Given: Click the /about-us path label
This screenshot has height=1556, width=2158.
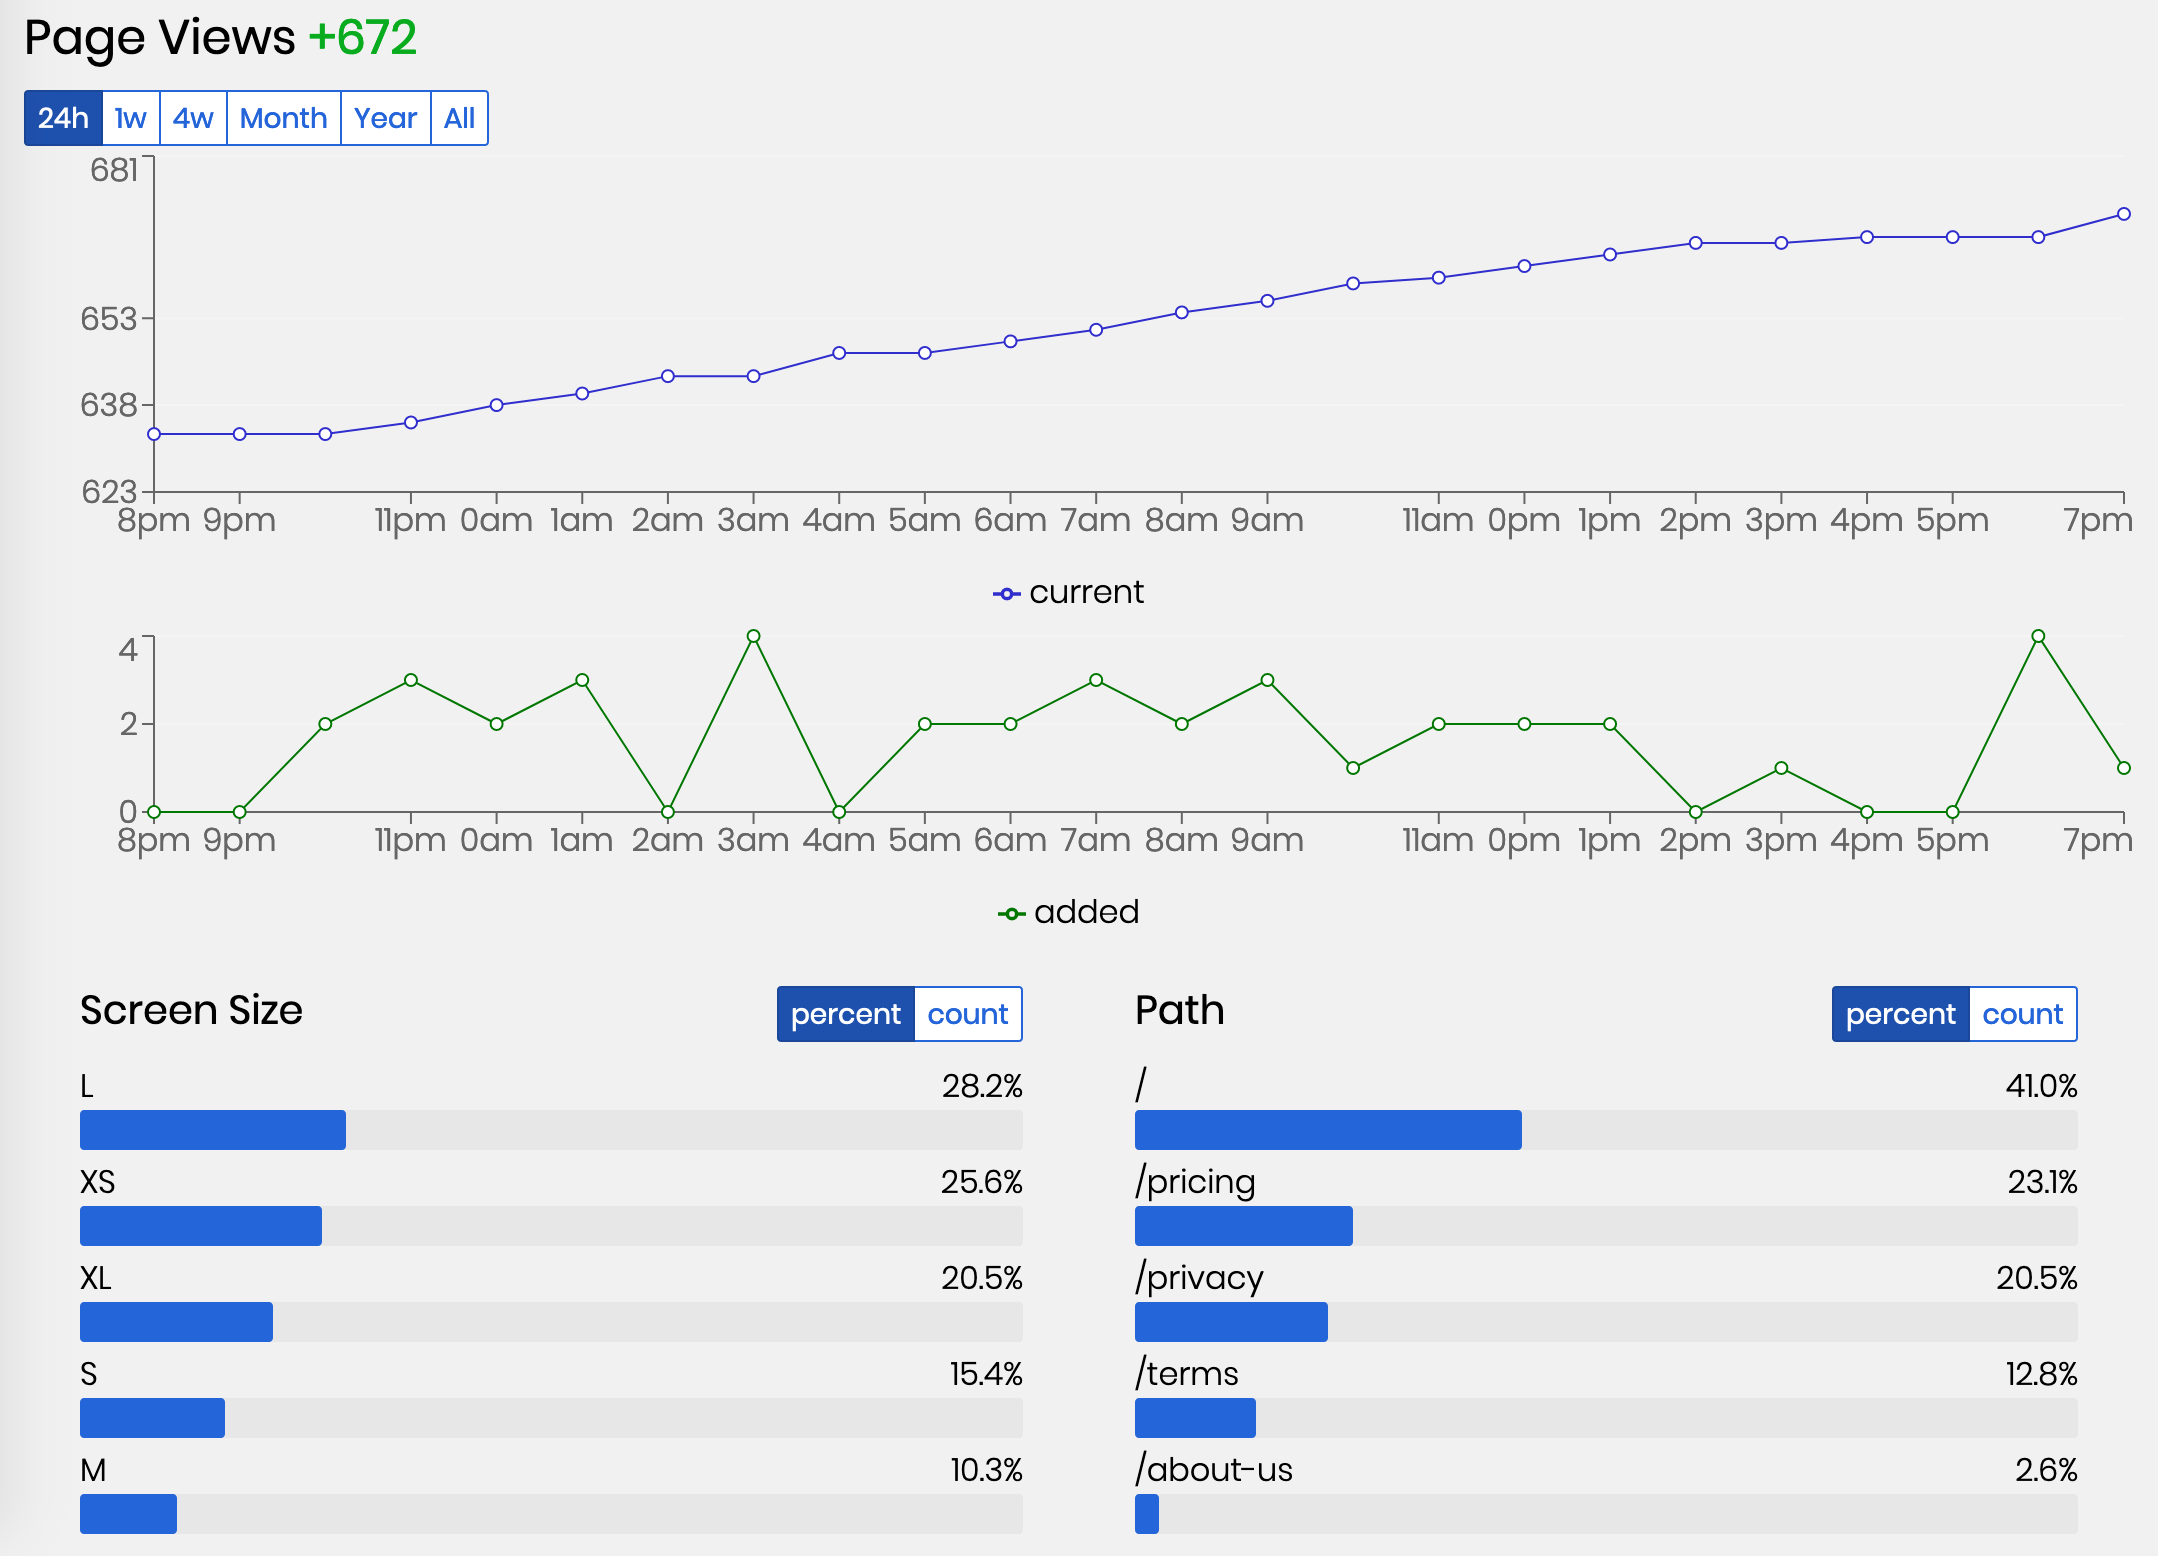Looking at the screenshot, I should (x=1214, y=1470).
